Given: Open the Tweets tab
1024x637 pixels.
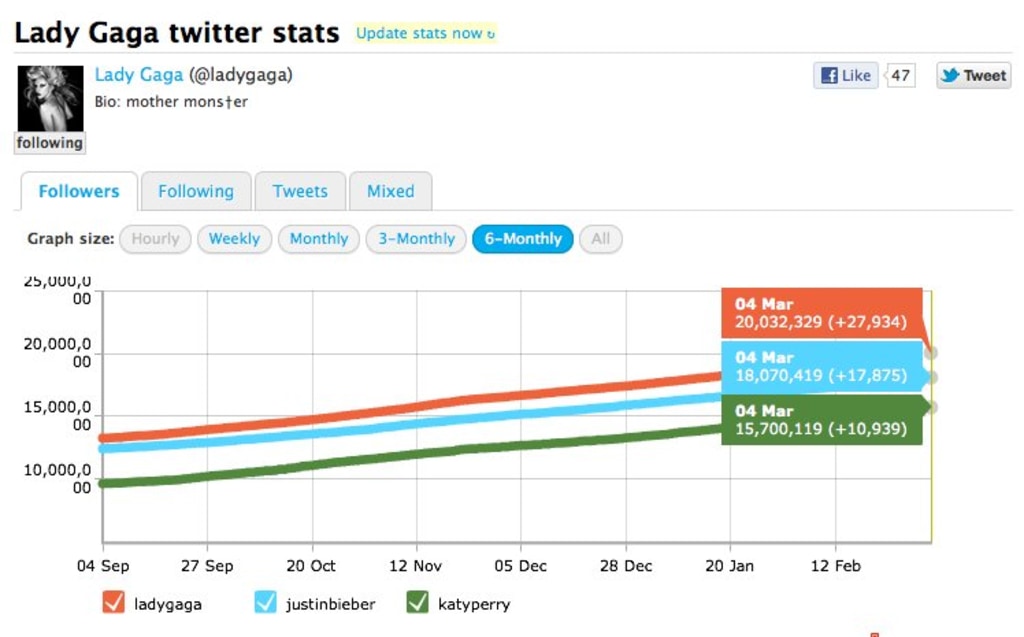Looking at the screenshot, I should click(x=300, y=191).
